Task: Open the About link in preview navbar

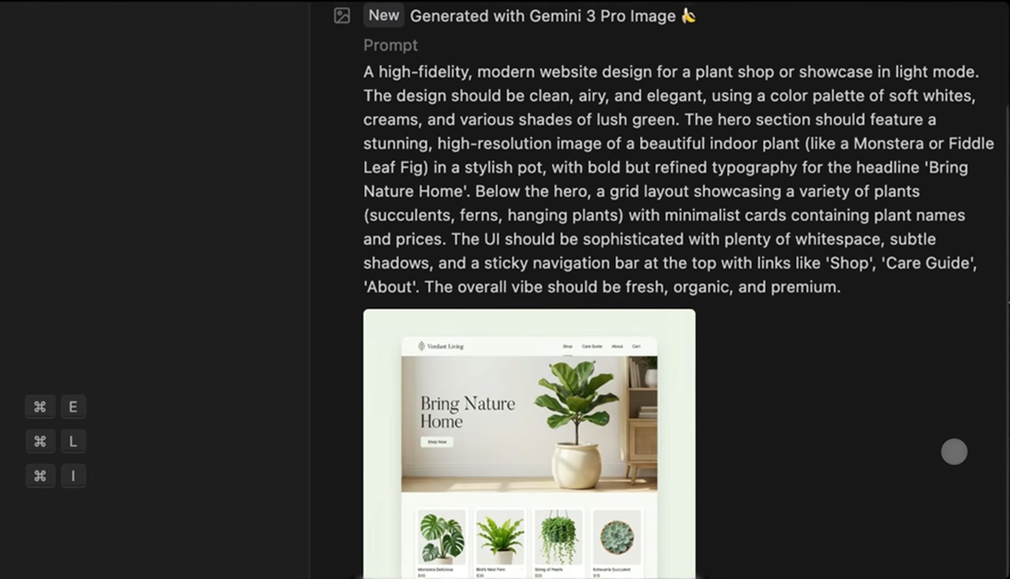Action: click(617, 346)
